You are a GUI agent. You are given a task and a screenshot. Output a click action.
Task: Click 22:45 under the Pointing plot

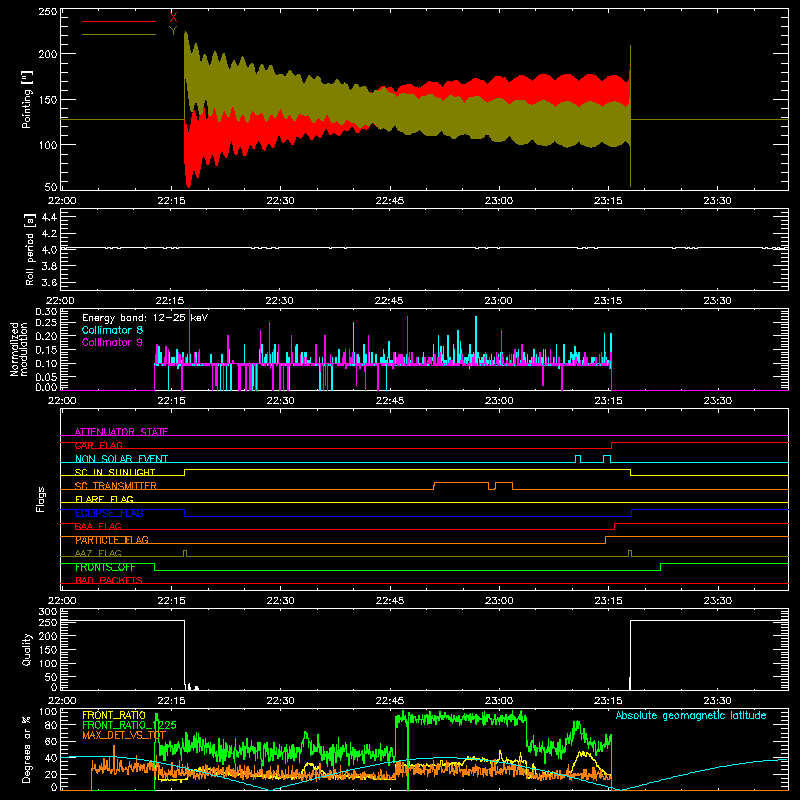390,201
